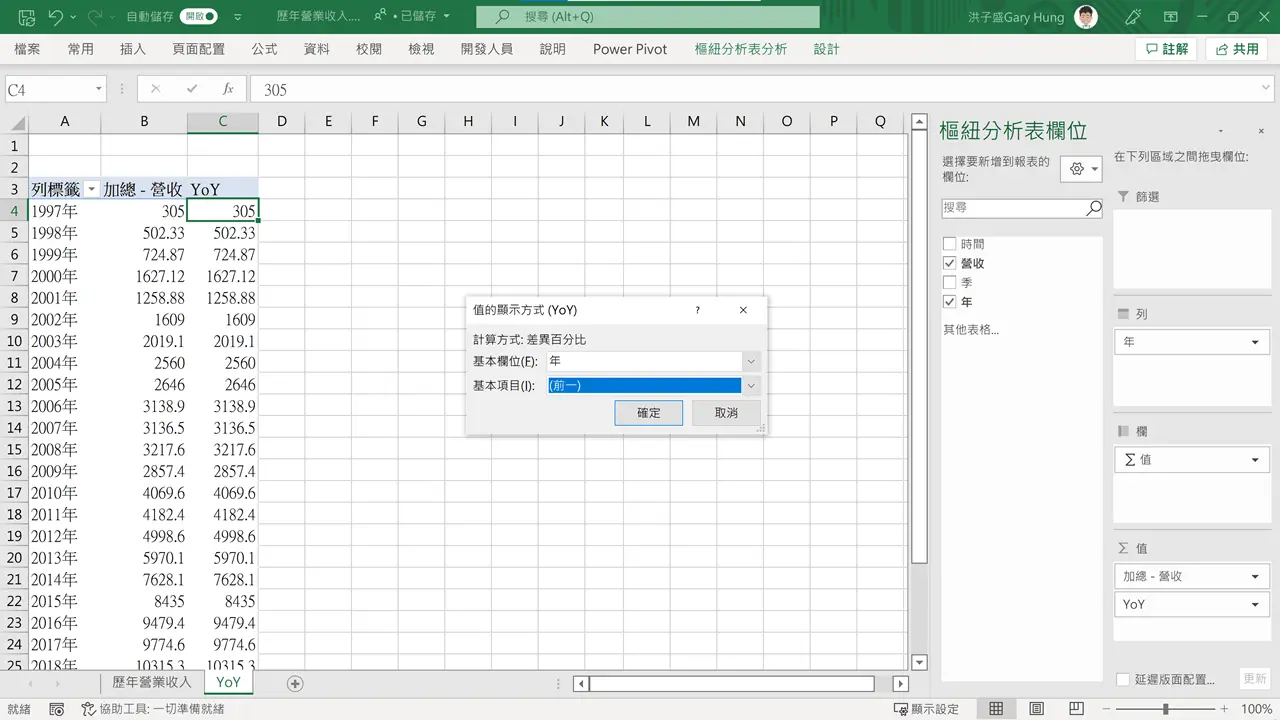Viewport: 1280px width, 720px height.
Task: Confirm with the 確定 button
Action: click(649, 413)
